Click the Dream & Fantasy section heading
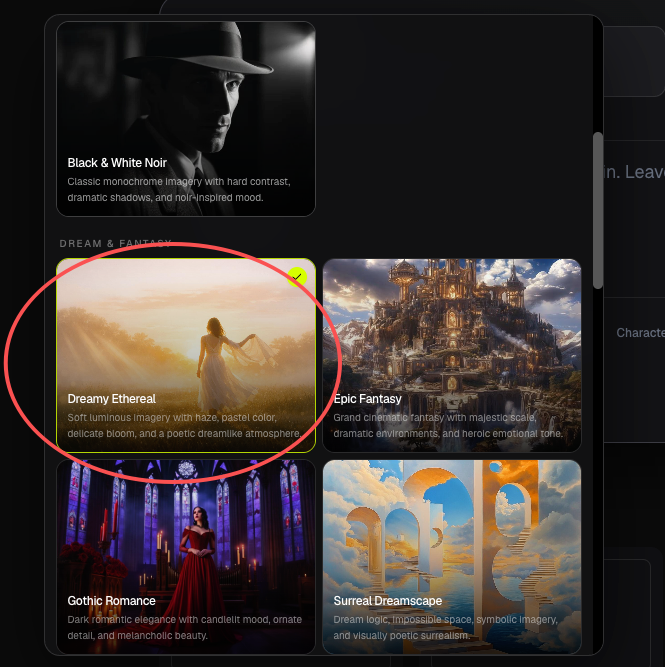Image resolution: width=665 pixels, height=667 pixels. click(115, 243)
